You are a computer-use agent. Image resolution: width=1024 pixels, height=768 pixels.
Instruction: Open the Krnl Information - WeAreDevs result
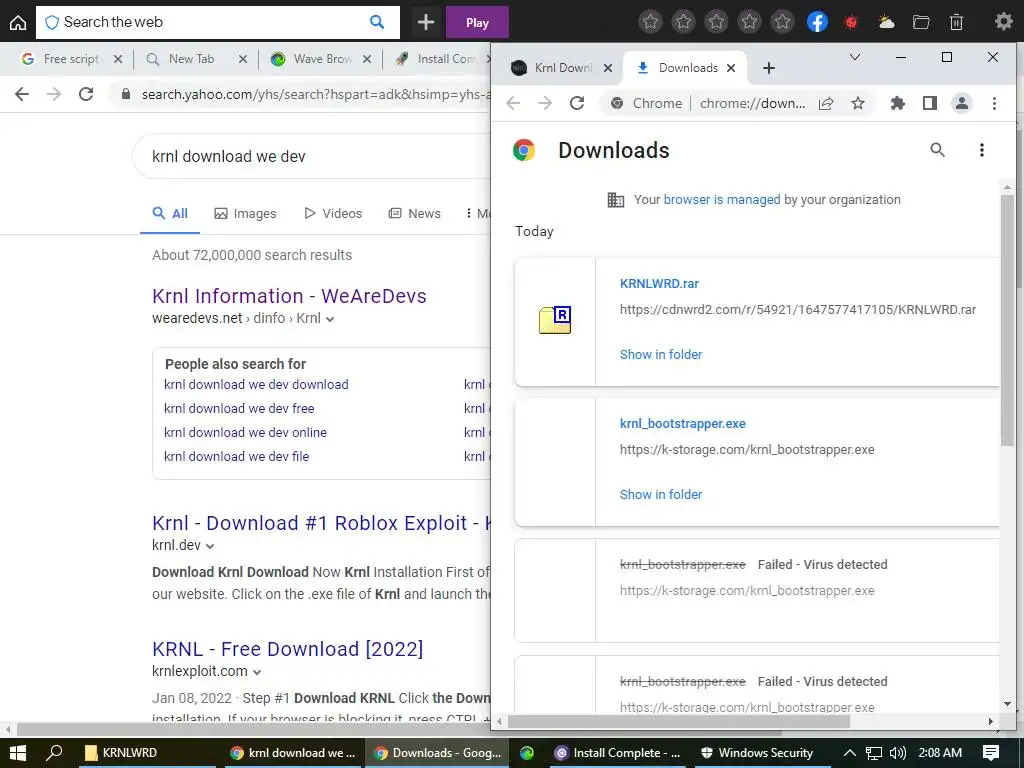click(289, 296)
